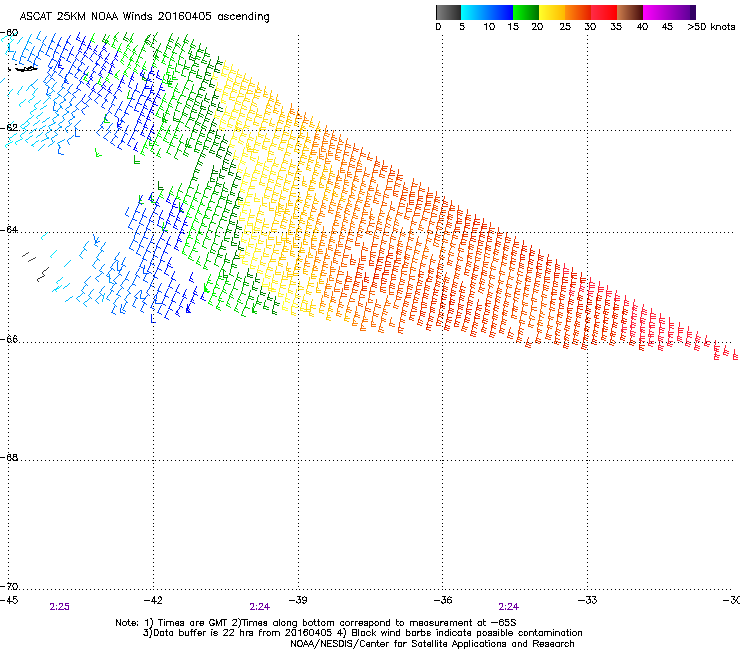
Task: Click the NOAA/NESDIS credit line
Action: (x=432, y=644)
